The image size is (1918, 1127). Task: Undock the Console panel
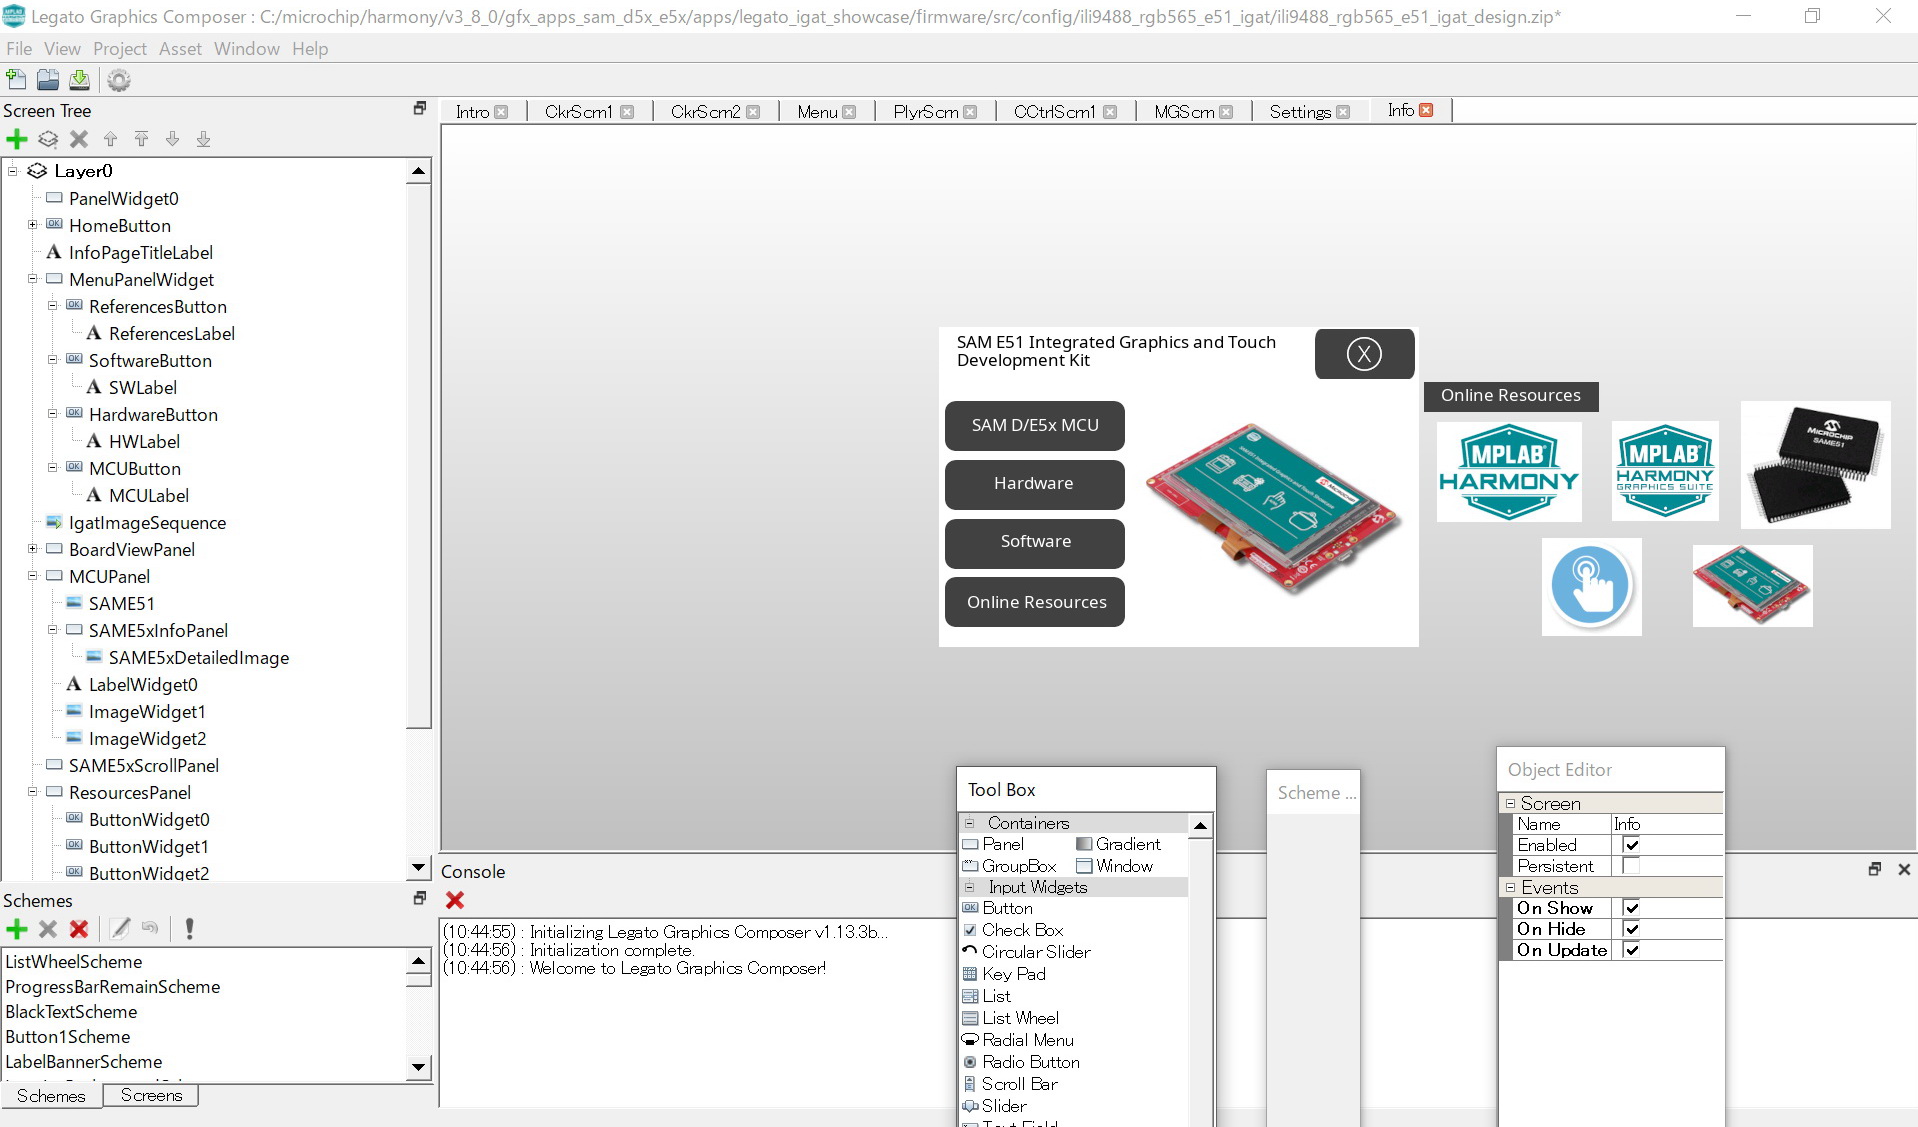[1875, 869]
